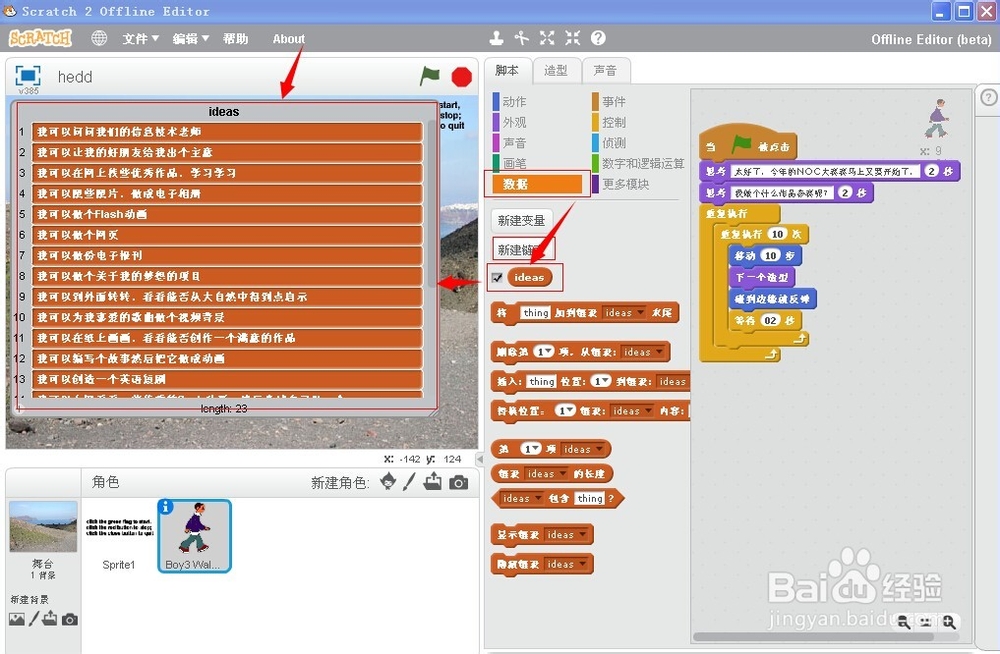Select the Boy3 Wal sprite thumbnail
This screenshot has height=654, width=1000.
[193, 536]
